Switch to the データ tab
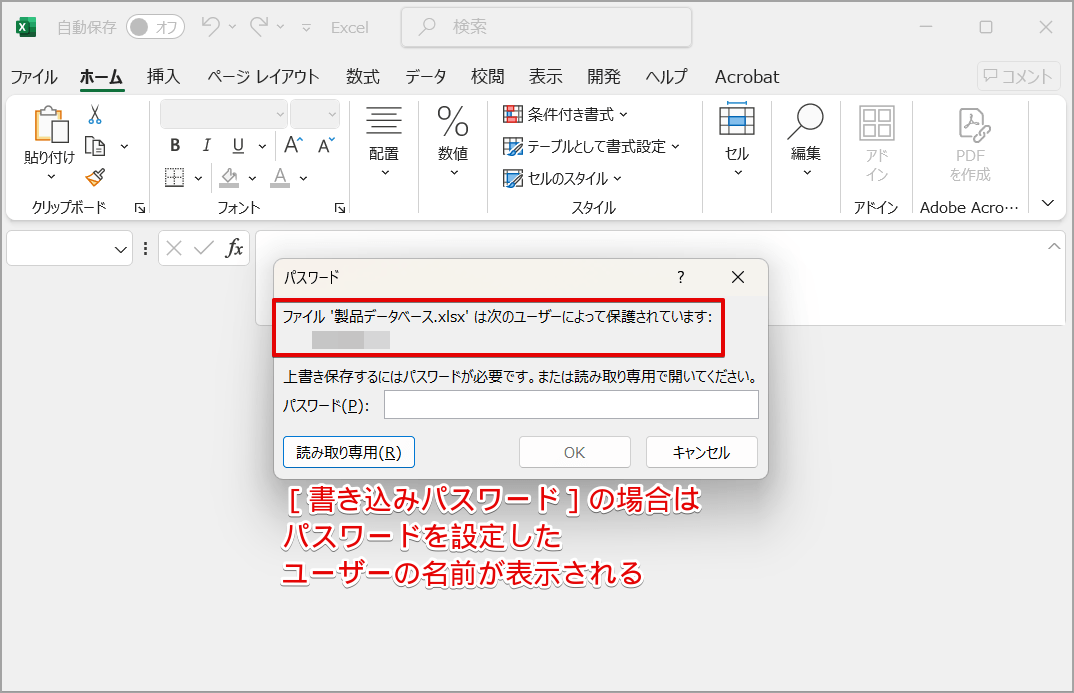The image size is (1074, 693). pos(425,77)
